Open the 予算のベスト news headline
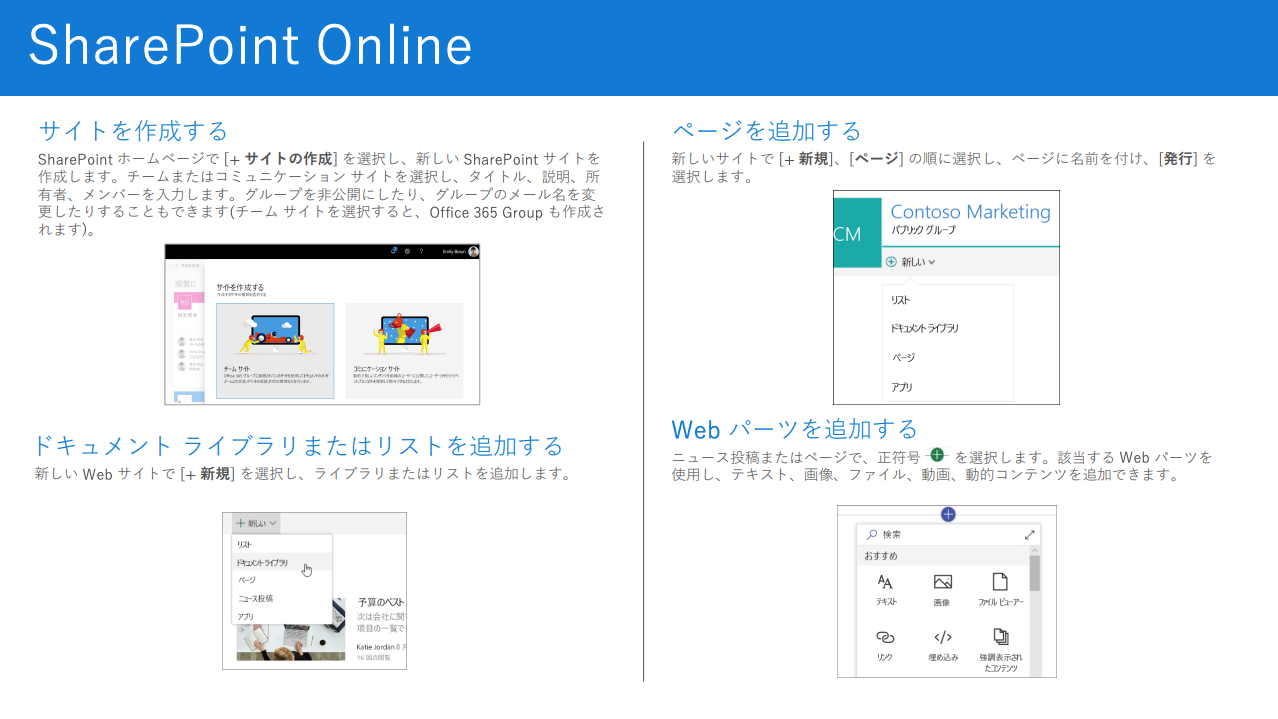 381,604
